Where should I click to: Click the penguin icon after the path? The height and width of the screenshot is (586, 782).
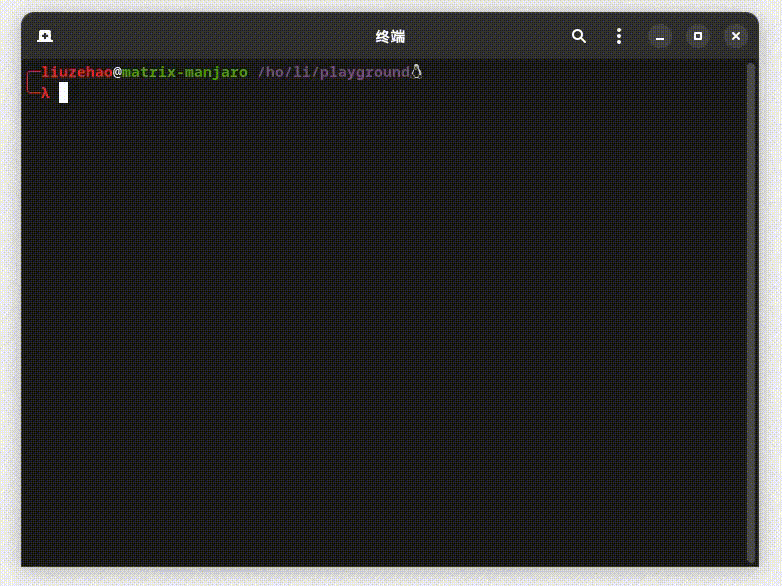pos(416,72)
